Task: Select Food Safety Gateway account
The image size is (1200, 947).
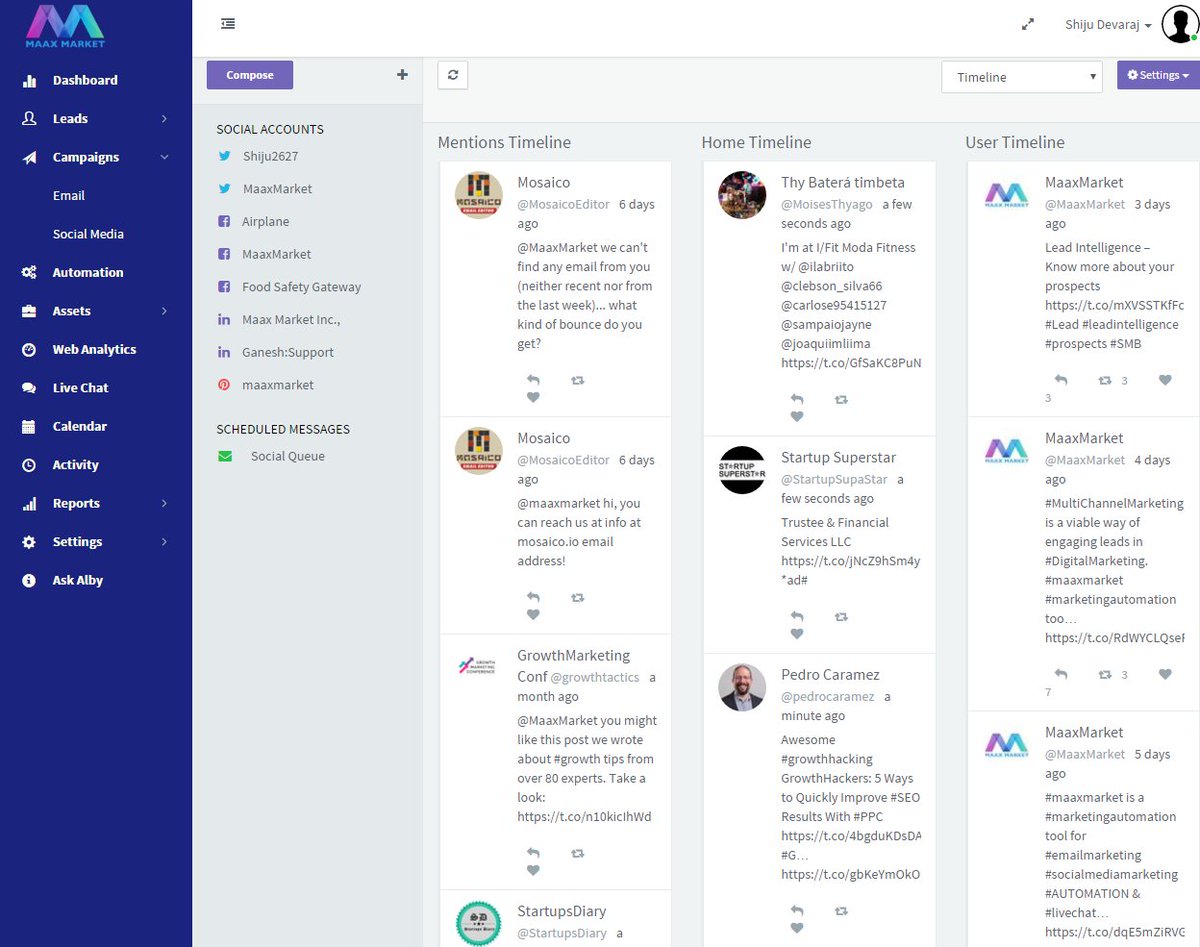Action: point(301,287)
